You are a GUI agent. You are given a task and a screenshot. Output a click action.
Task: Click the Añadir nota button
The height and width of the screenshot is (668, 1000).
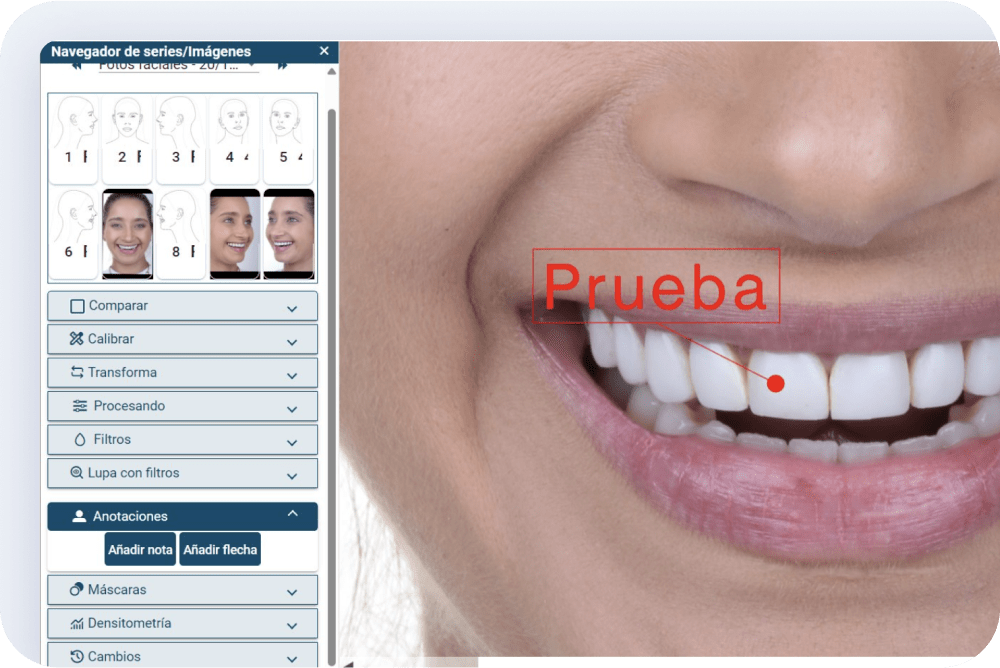pos(140,549)
